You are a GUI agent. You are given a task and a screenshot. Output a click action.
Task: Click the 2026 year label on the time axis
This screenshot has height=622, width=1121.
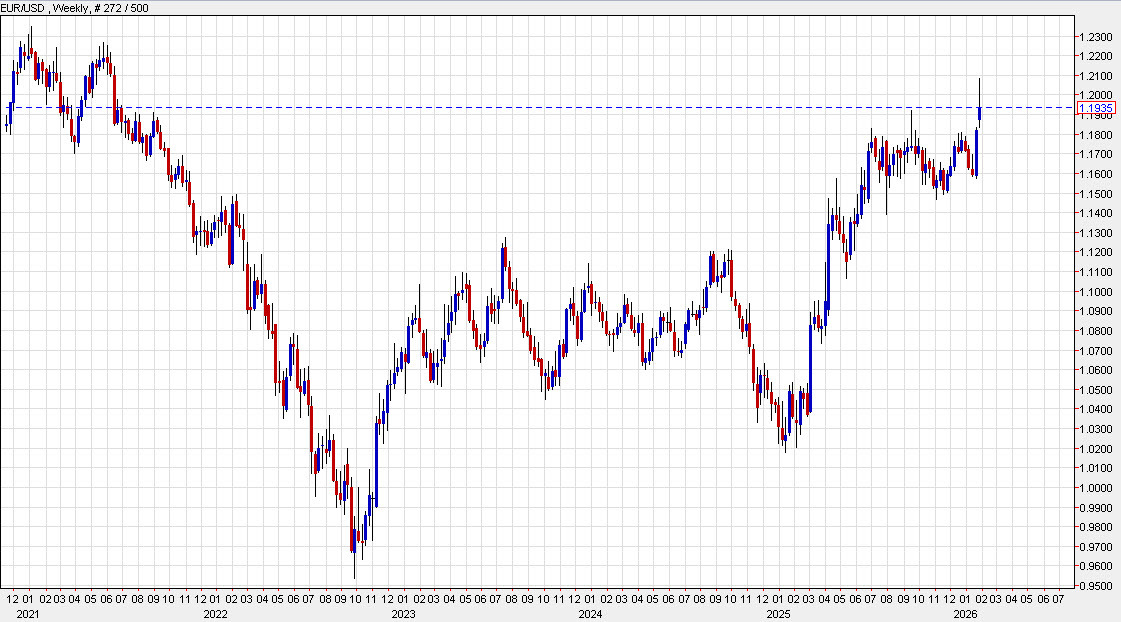[x=966, y=613]
